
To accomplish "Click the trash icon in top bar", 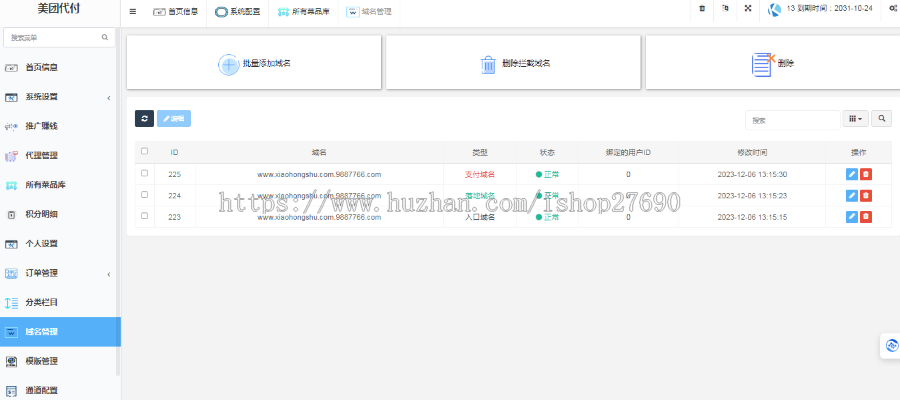I will (x=702, y=9).
